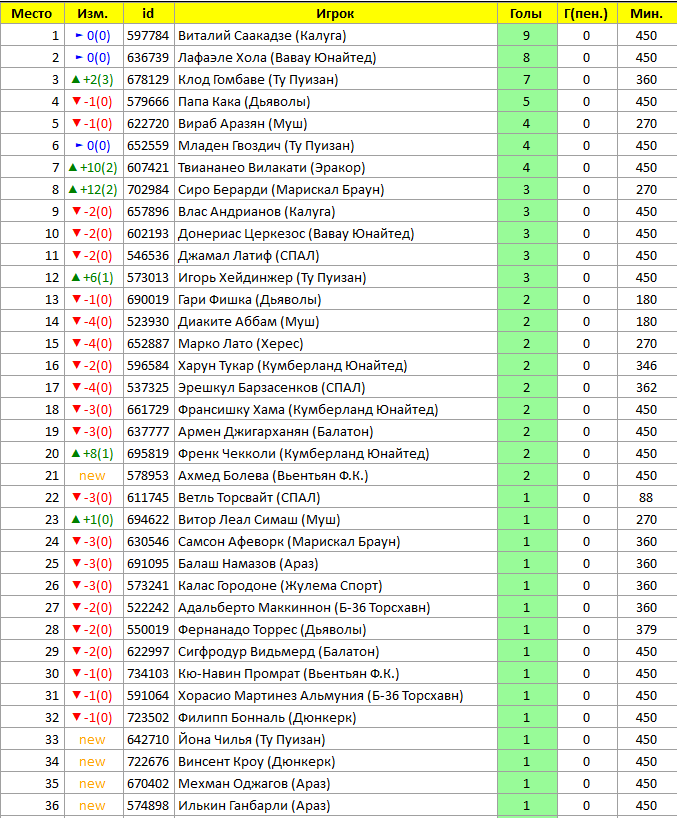677x818 pixels.
Task: Click id cell 734103
Action: 149,674
